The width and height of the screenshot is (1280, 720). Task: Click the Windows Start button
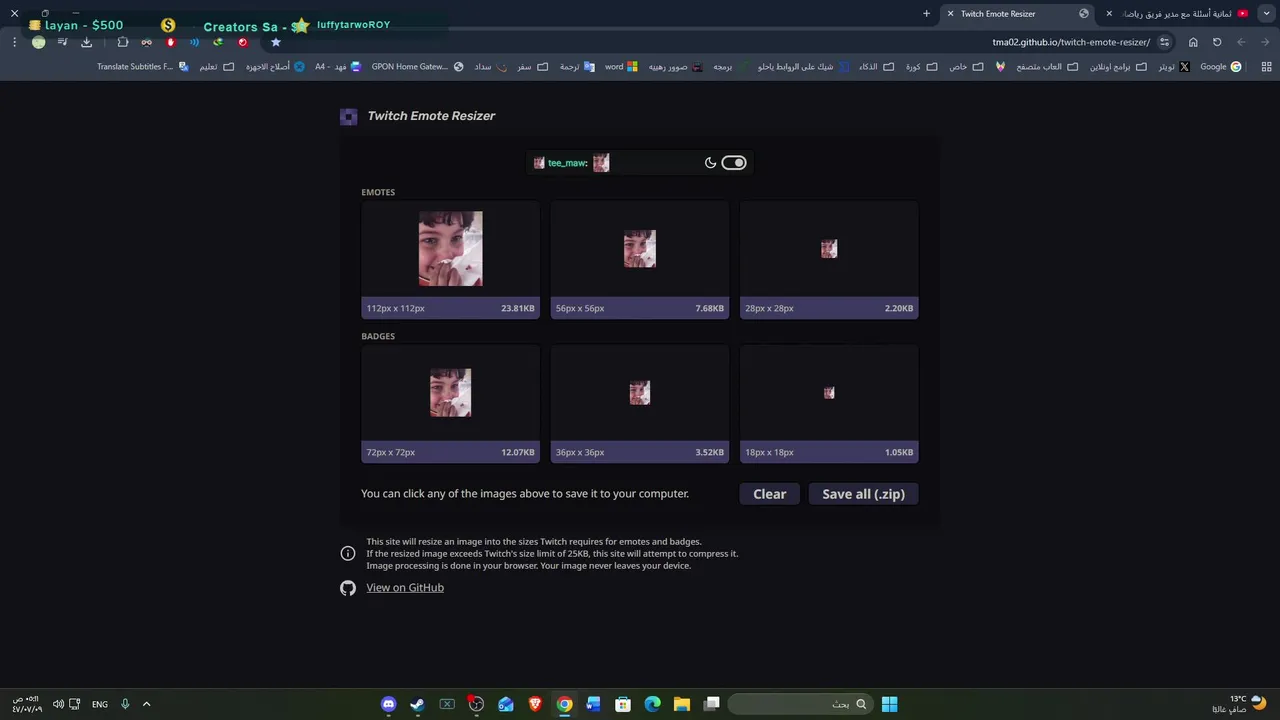tap(889, 704)
